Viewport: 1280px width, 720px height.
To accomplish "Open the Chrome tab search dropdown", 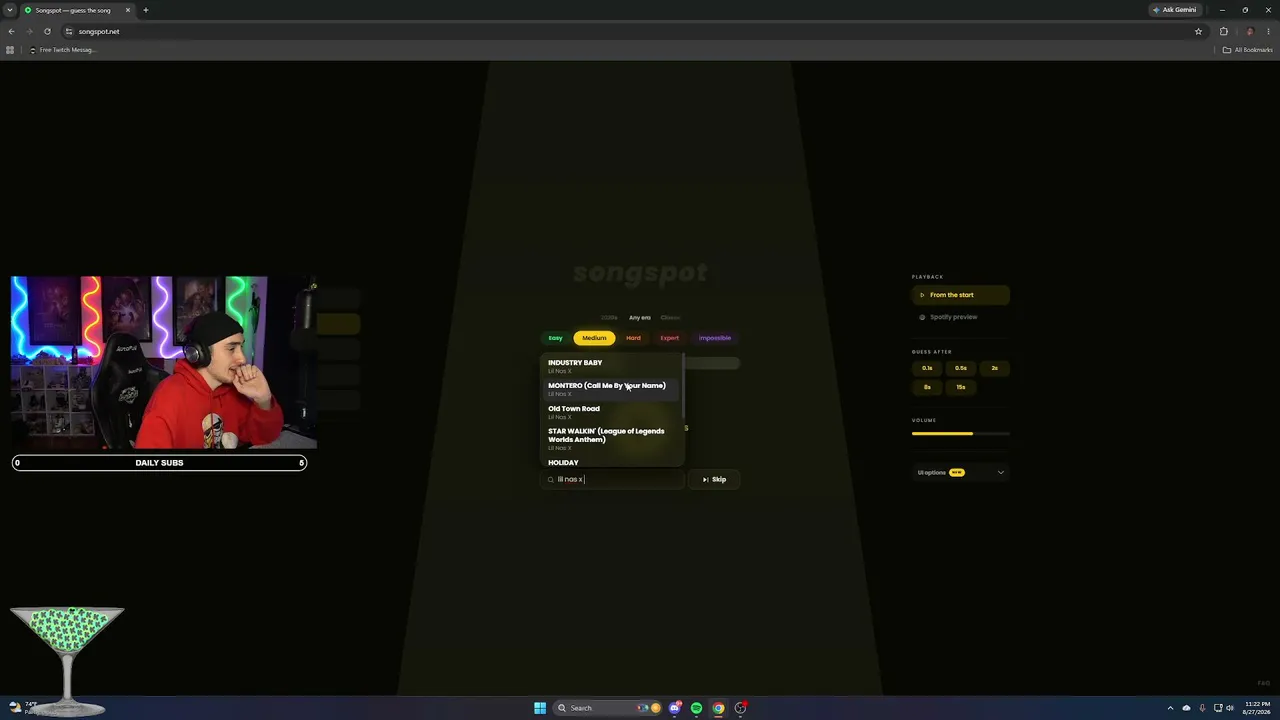I will tap(10, 10).
